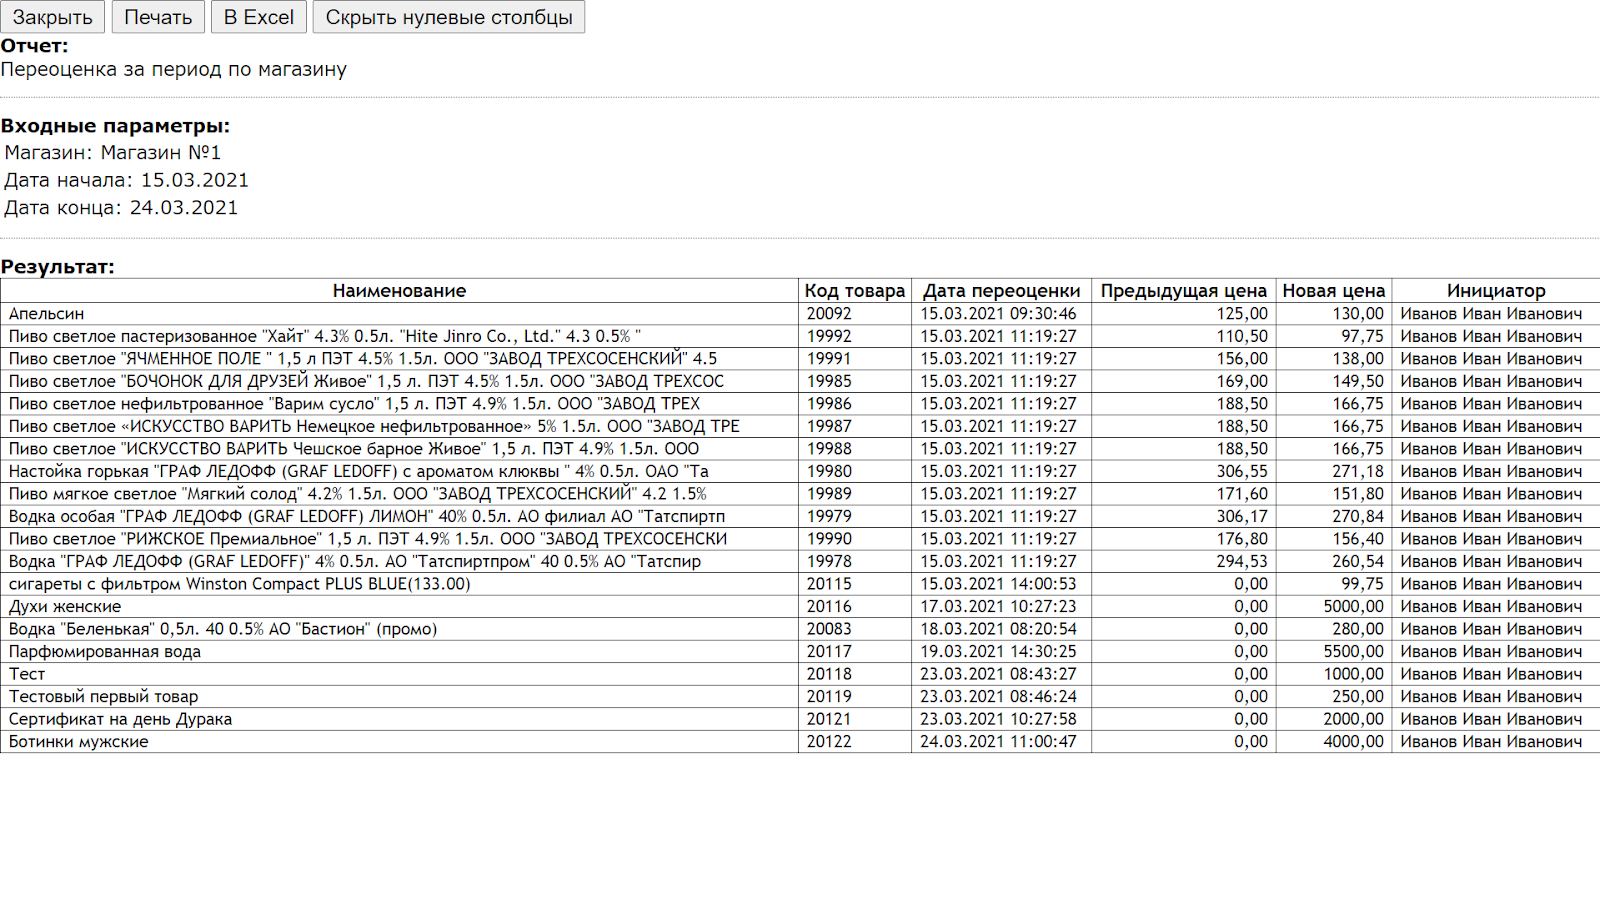Select the Духи женские row
Image resolution: width=1600 pixels, height=900 pixels.
(x=65, y=607)
